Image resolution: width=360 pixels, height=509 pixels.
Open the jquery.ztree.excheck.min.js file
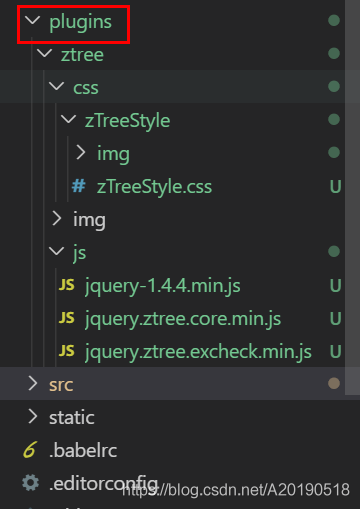[x=198, y=352]
